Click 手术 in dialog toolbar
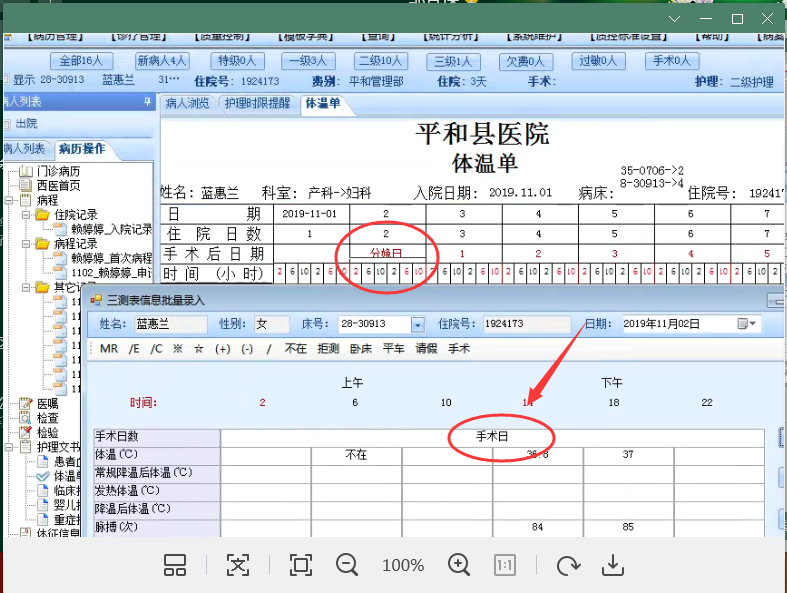Image resolution: width=787 pixels, height=593 pixels. [x=459, y=348]
